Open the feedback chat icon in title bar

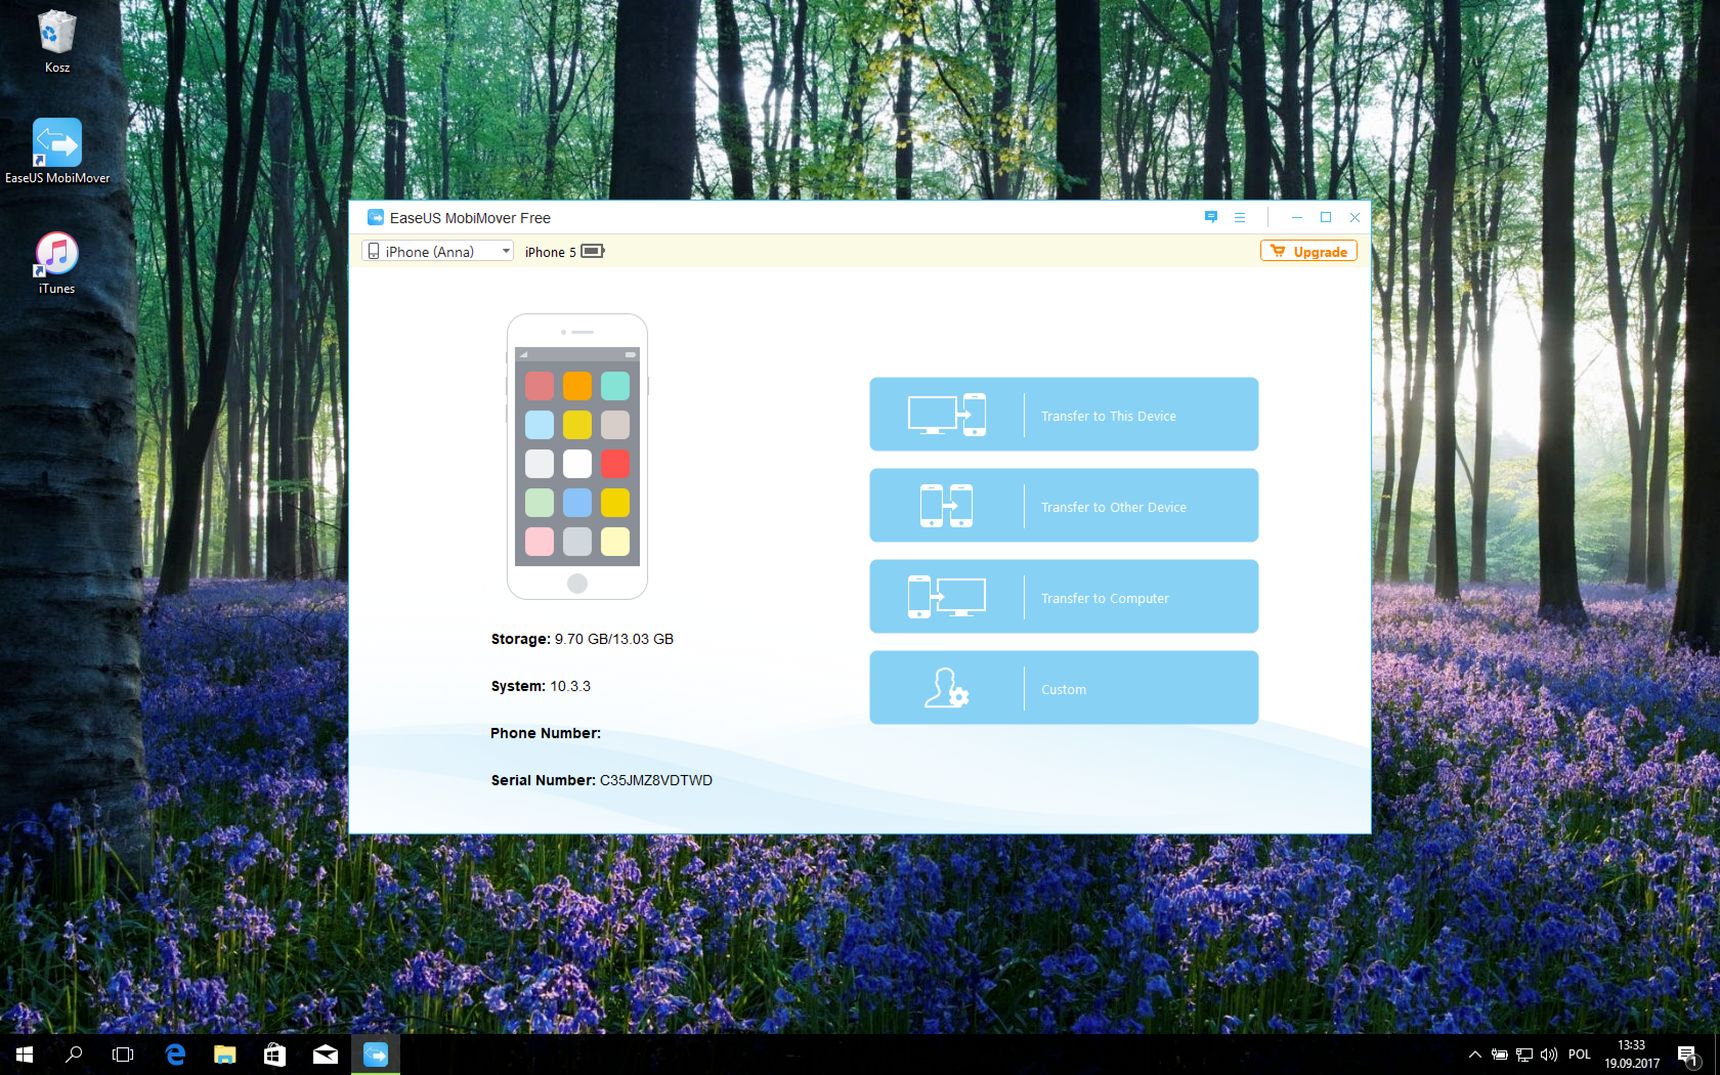pyautogui.click(x=1211, y=217)
